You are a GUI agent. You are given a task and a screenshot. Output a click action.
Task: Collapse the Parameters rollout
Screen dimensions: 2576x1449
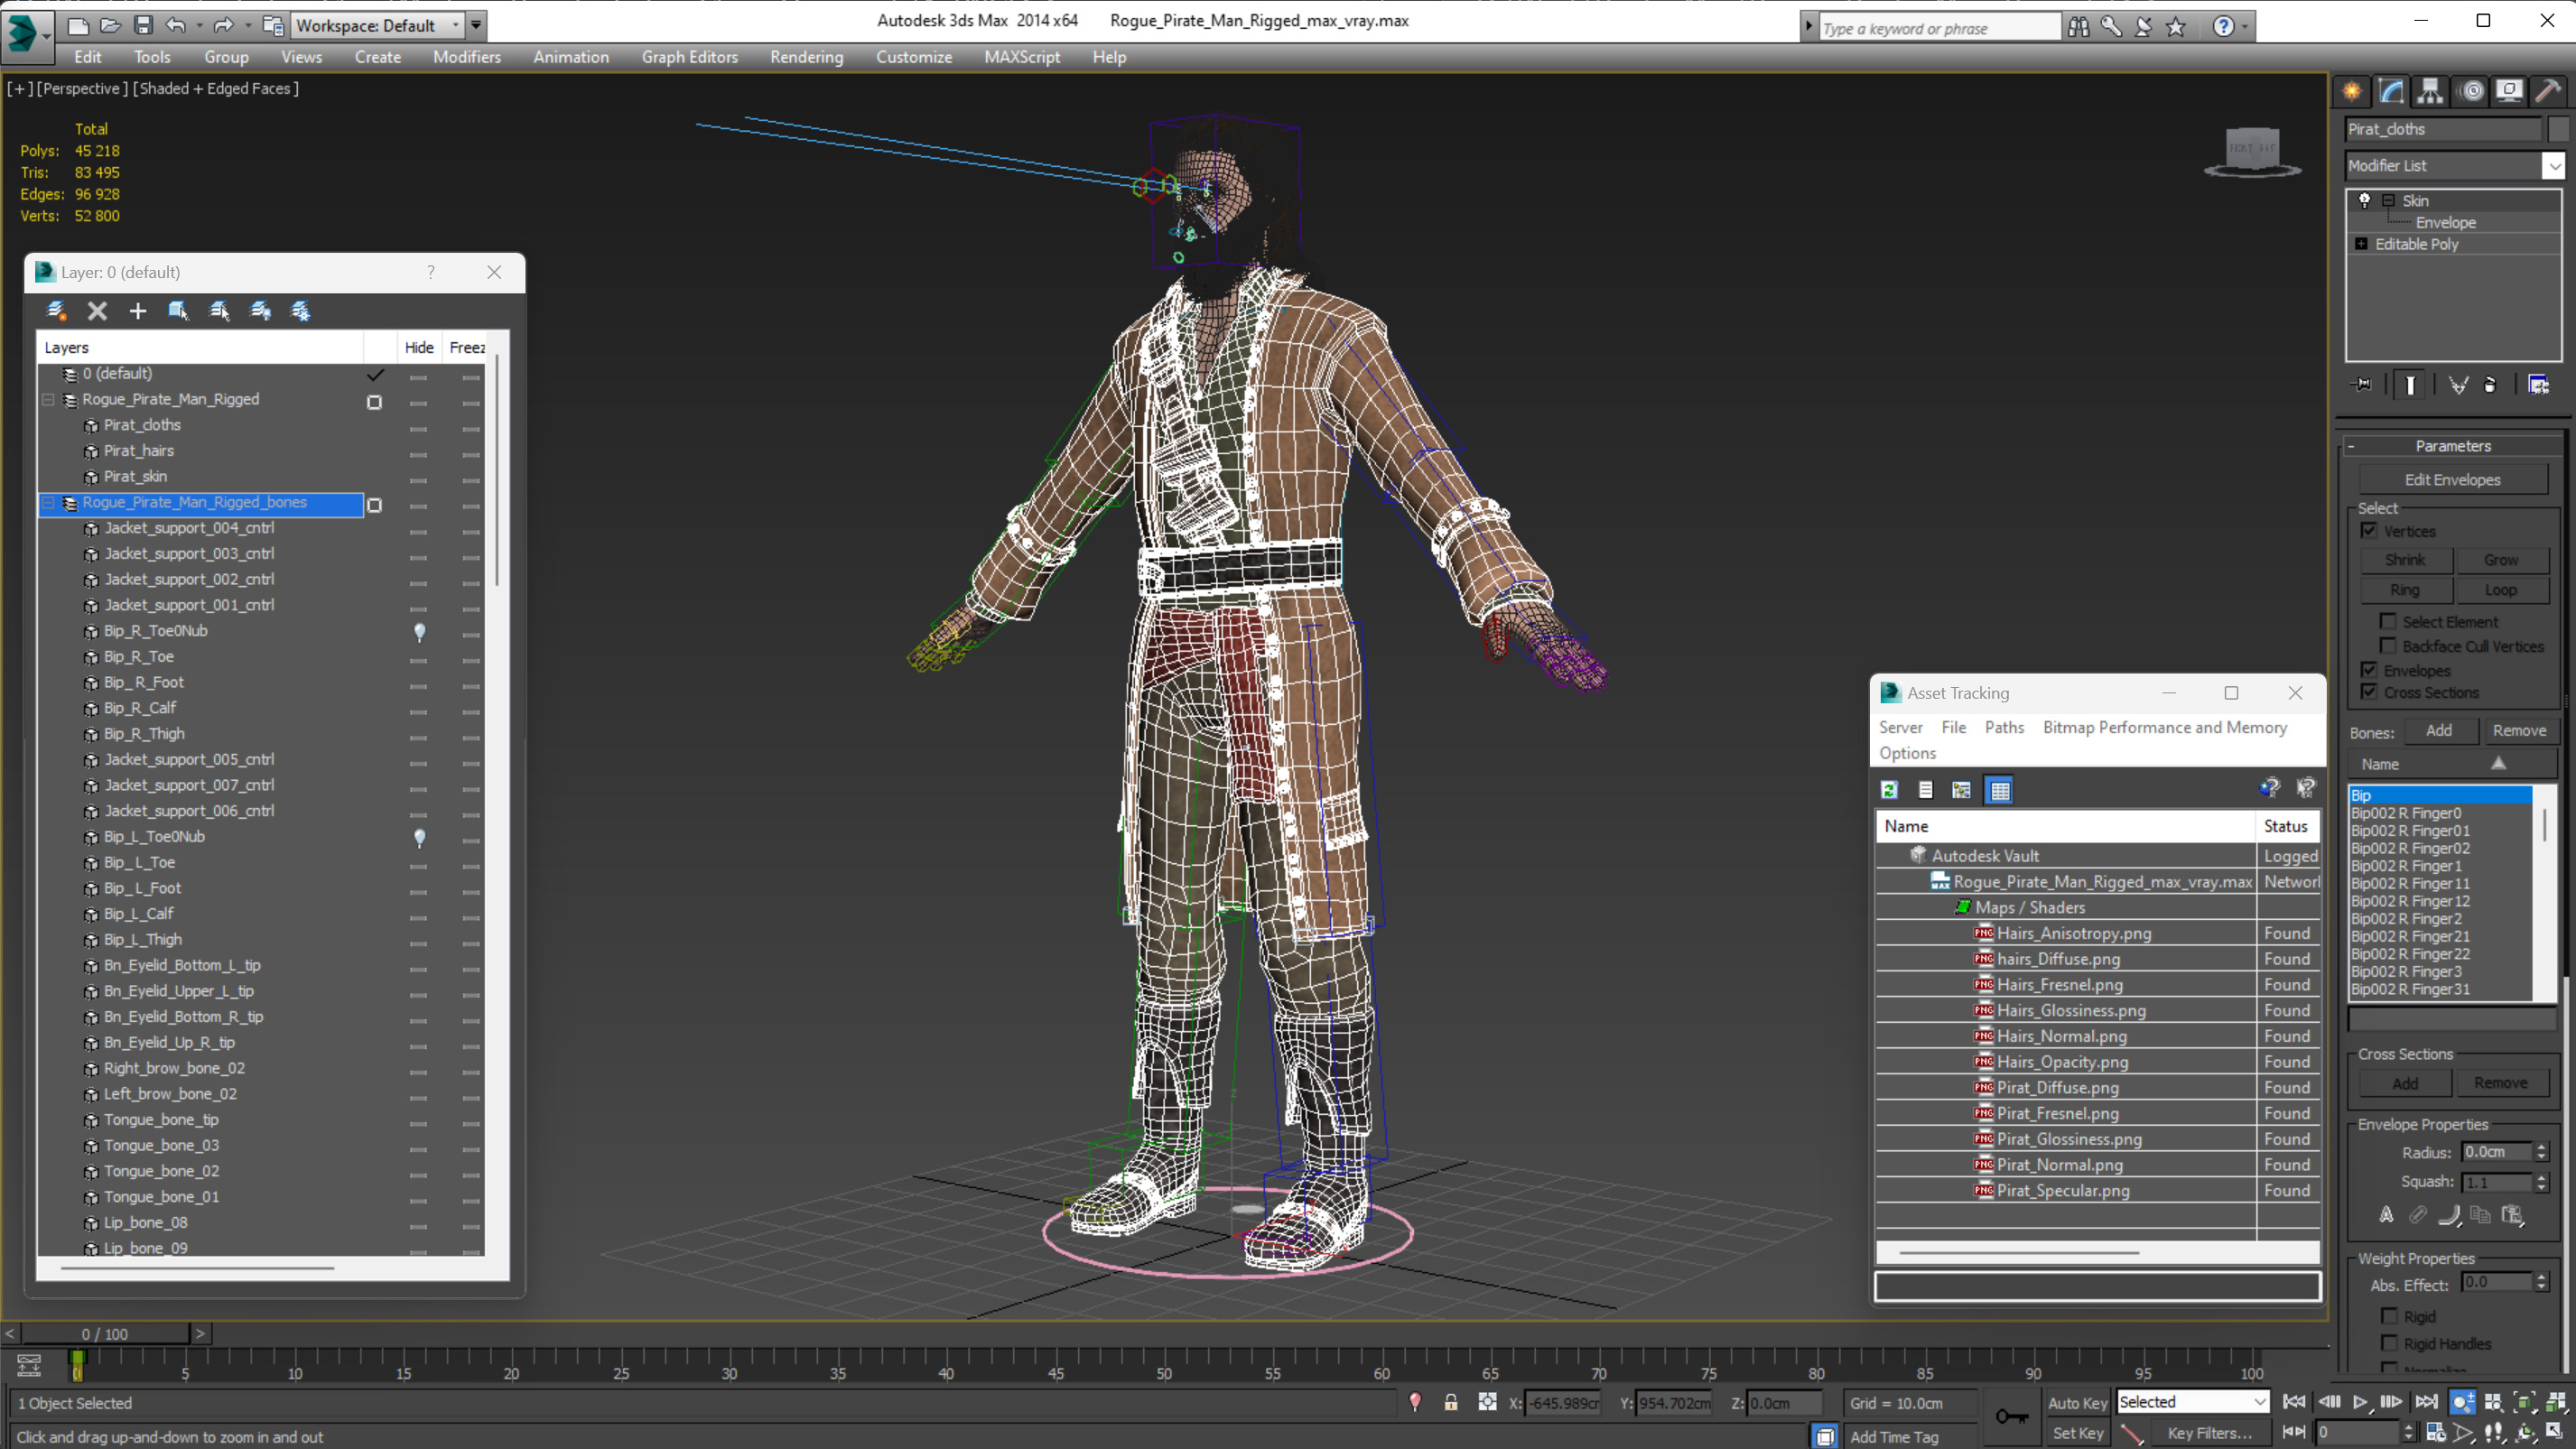pos(2350,446)
